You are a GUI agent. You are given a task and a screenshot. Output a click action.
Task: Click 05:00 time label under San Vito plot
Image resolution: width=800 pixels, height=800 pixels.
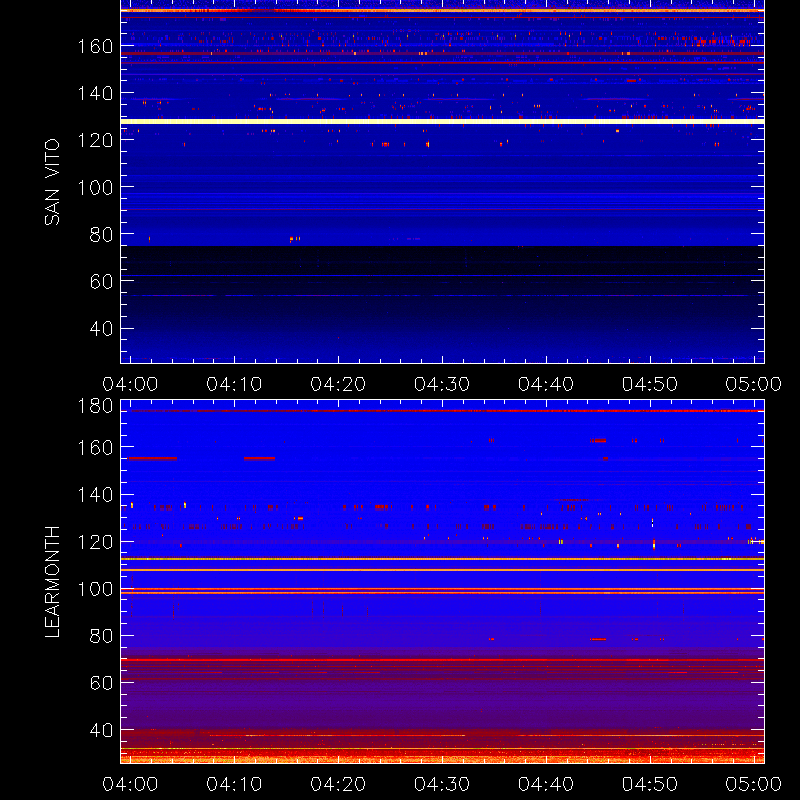point(754,384)
